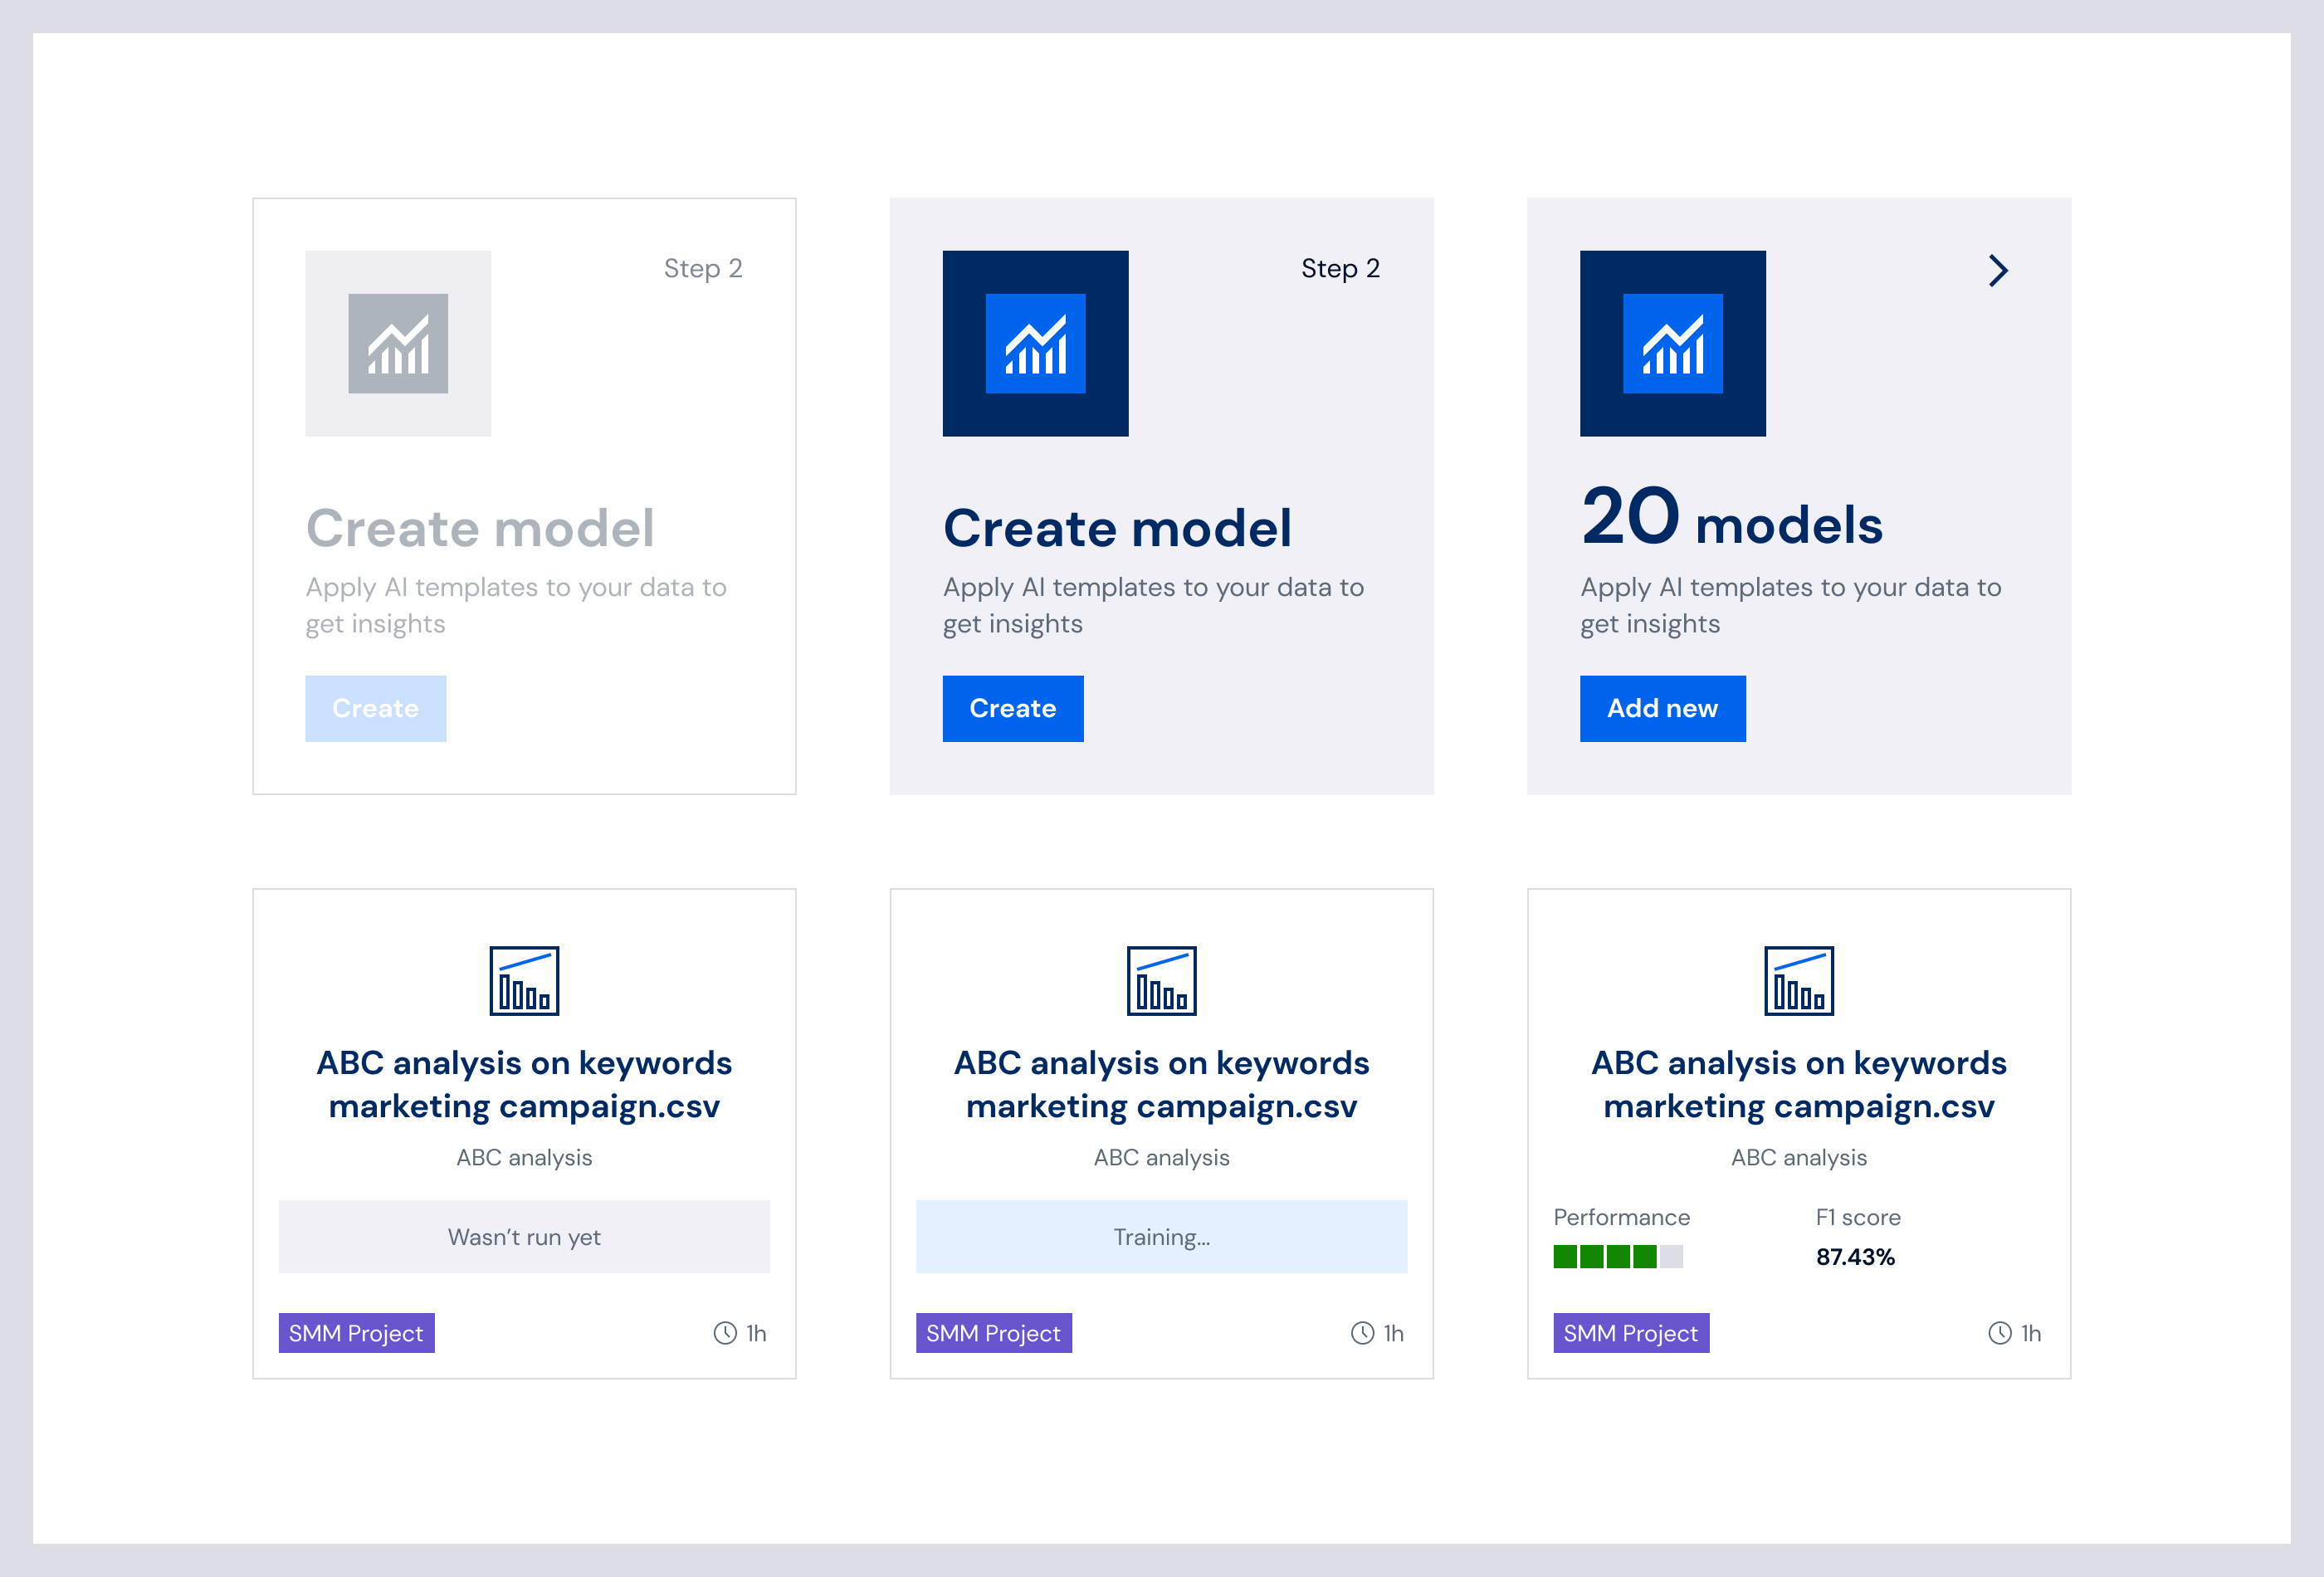Click SMM Project tag on the F1 score card
2324x1577 pixels.
(1630, 1332)
